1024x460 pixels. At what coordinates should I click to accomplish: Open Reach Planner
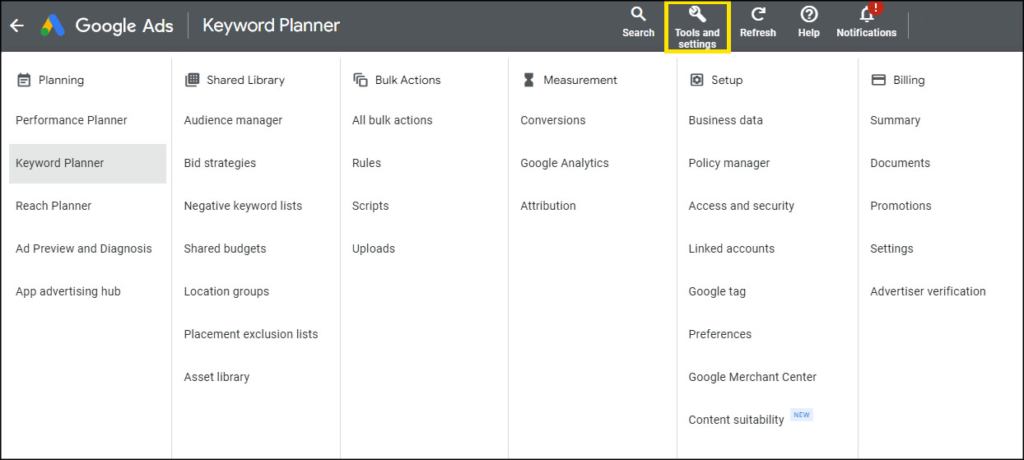click(54, 206)
